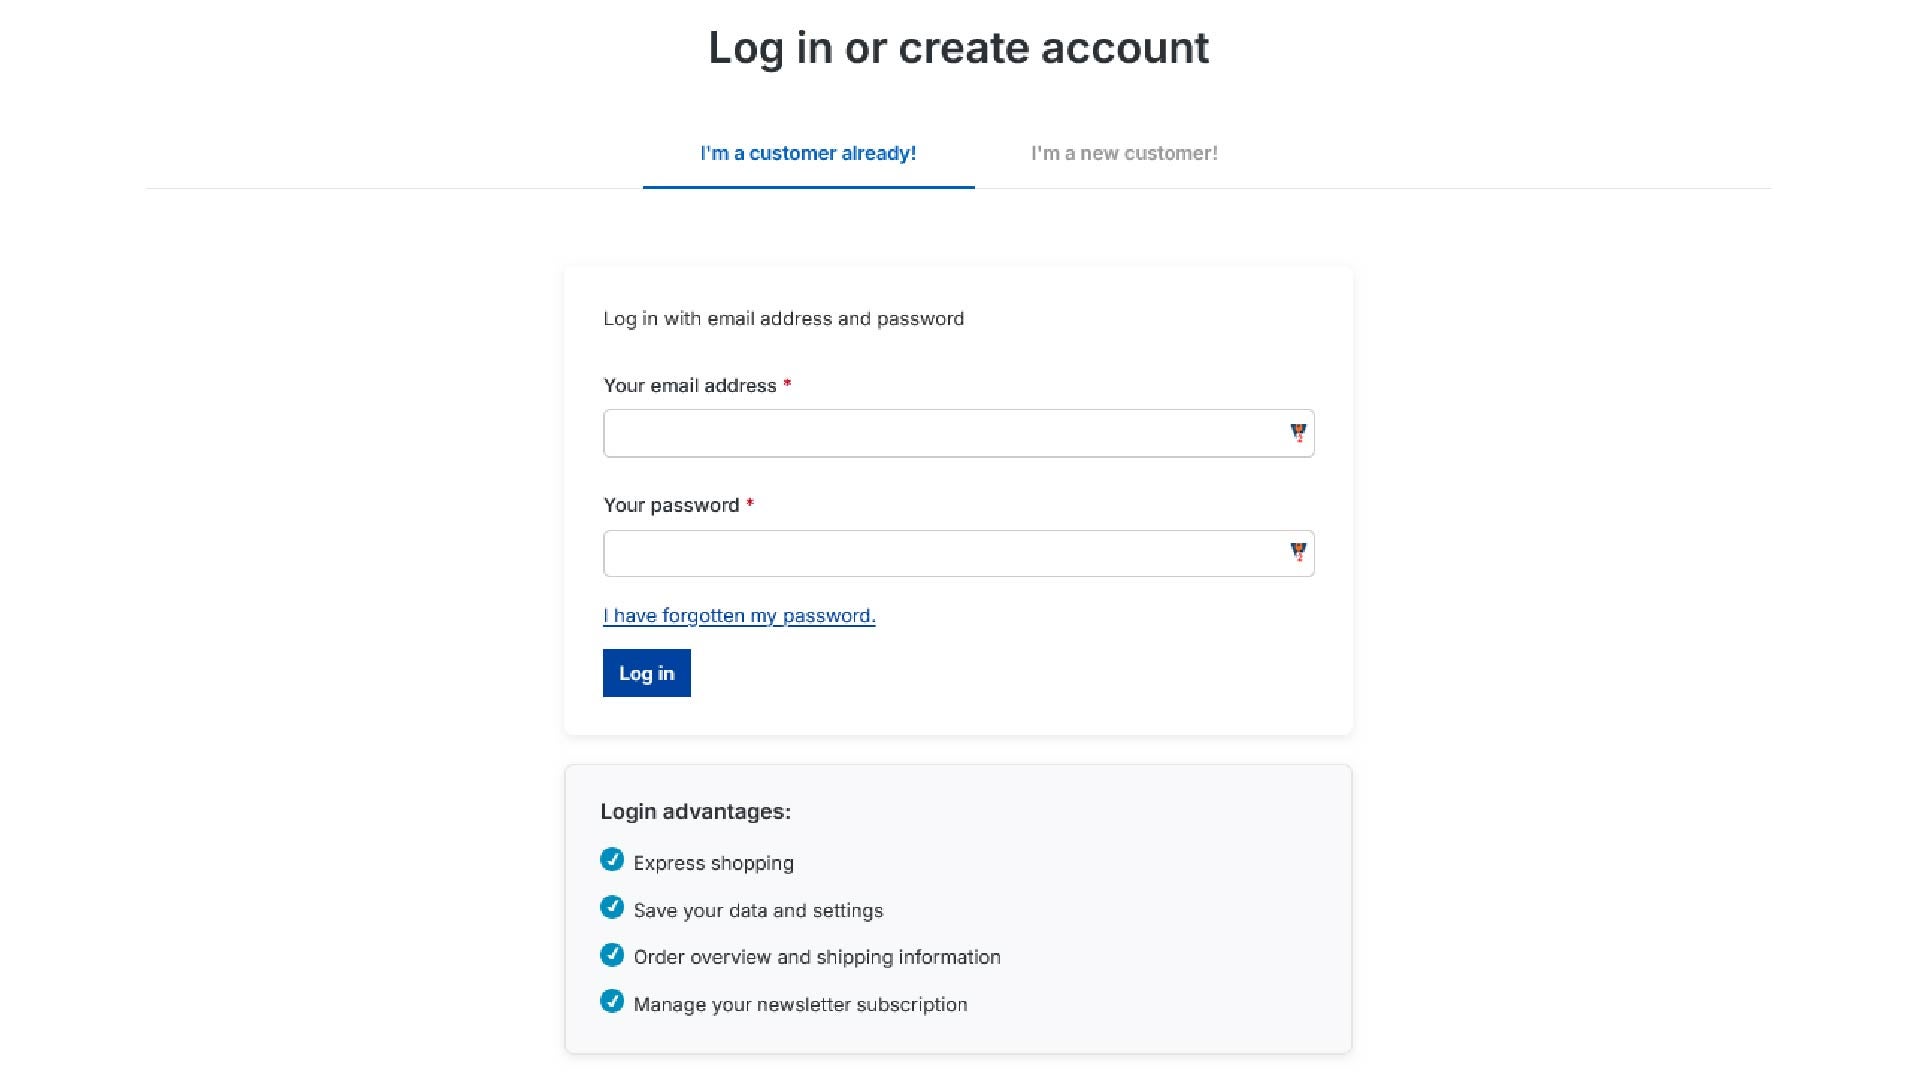Click the Your email address label

point(690,385)
